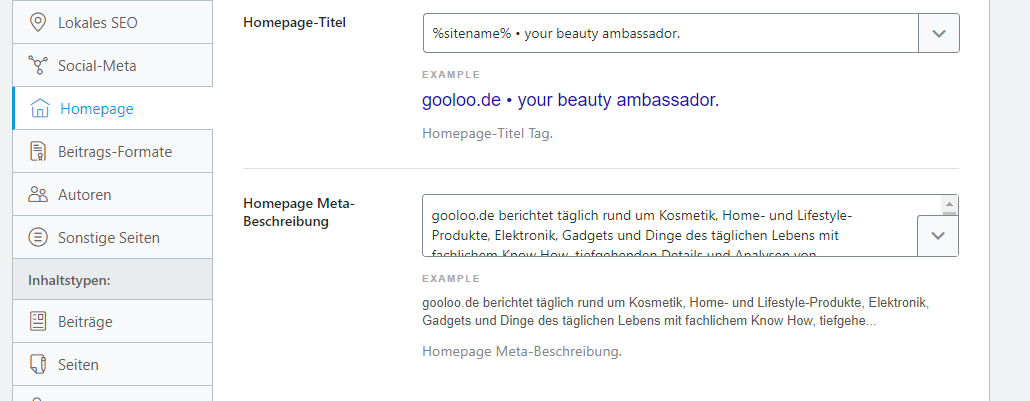This screenshot has width=1030, height=401.
Task: Click the Inhaltstypen section header
Action: (70, 280)
